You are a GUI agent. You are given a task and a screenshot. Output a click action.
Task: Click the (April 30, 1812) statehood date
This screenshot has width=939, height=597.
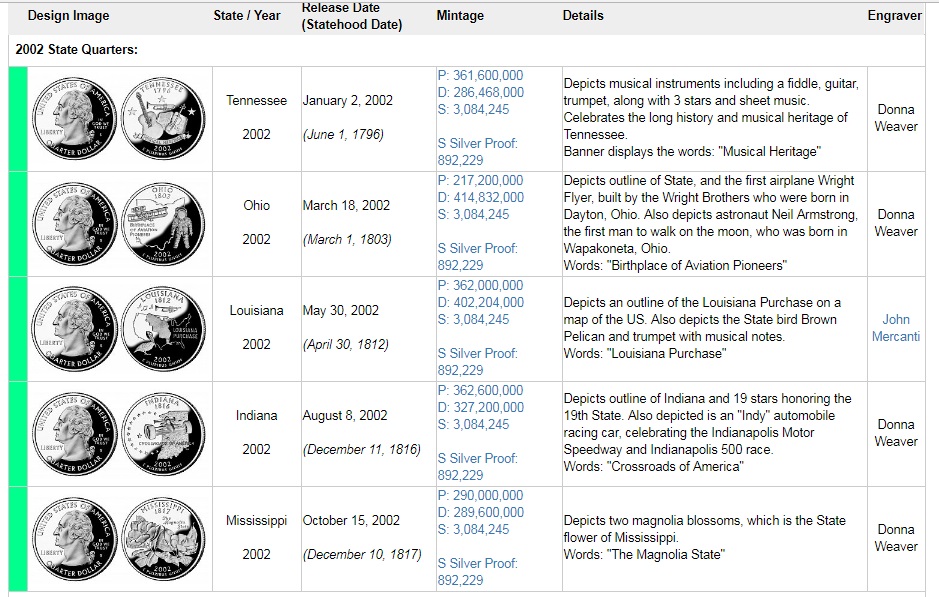point(346,344)
